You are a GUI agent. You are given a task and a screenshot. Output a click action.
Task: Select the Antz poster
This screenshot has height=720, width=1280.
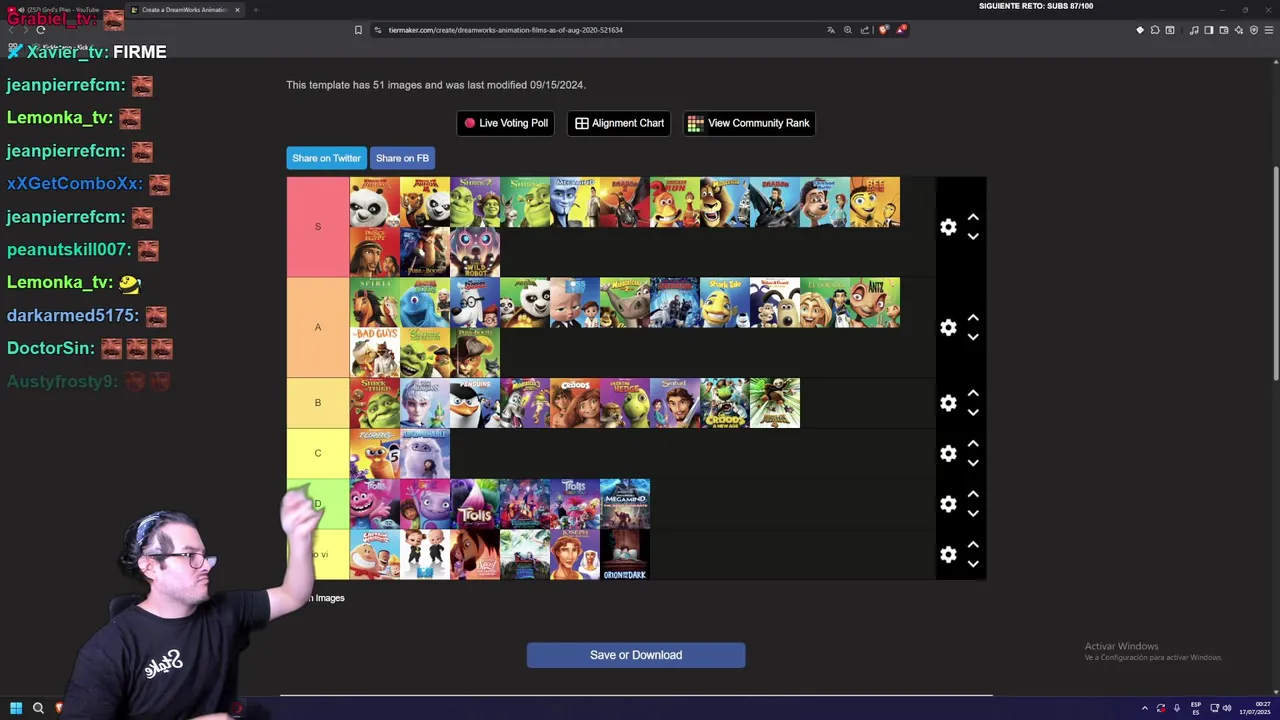click(875, 302)
